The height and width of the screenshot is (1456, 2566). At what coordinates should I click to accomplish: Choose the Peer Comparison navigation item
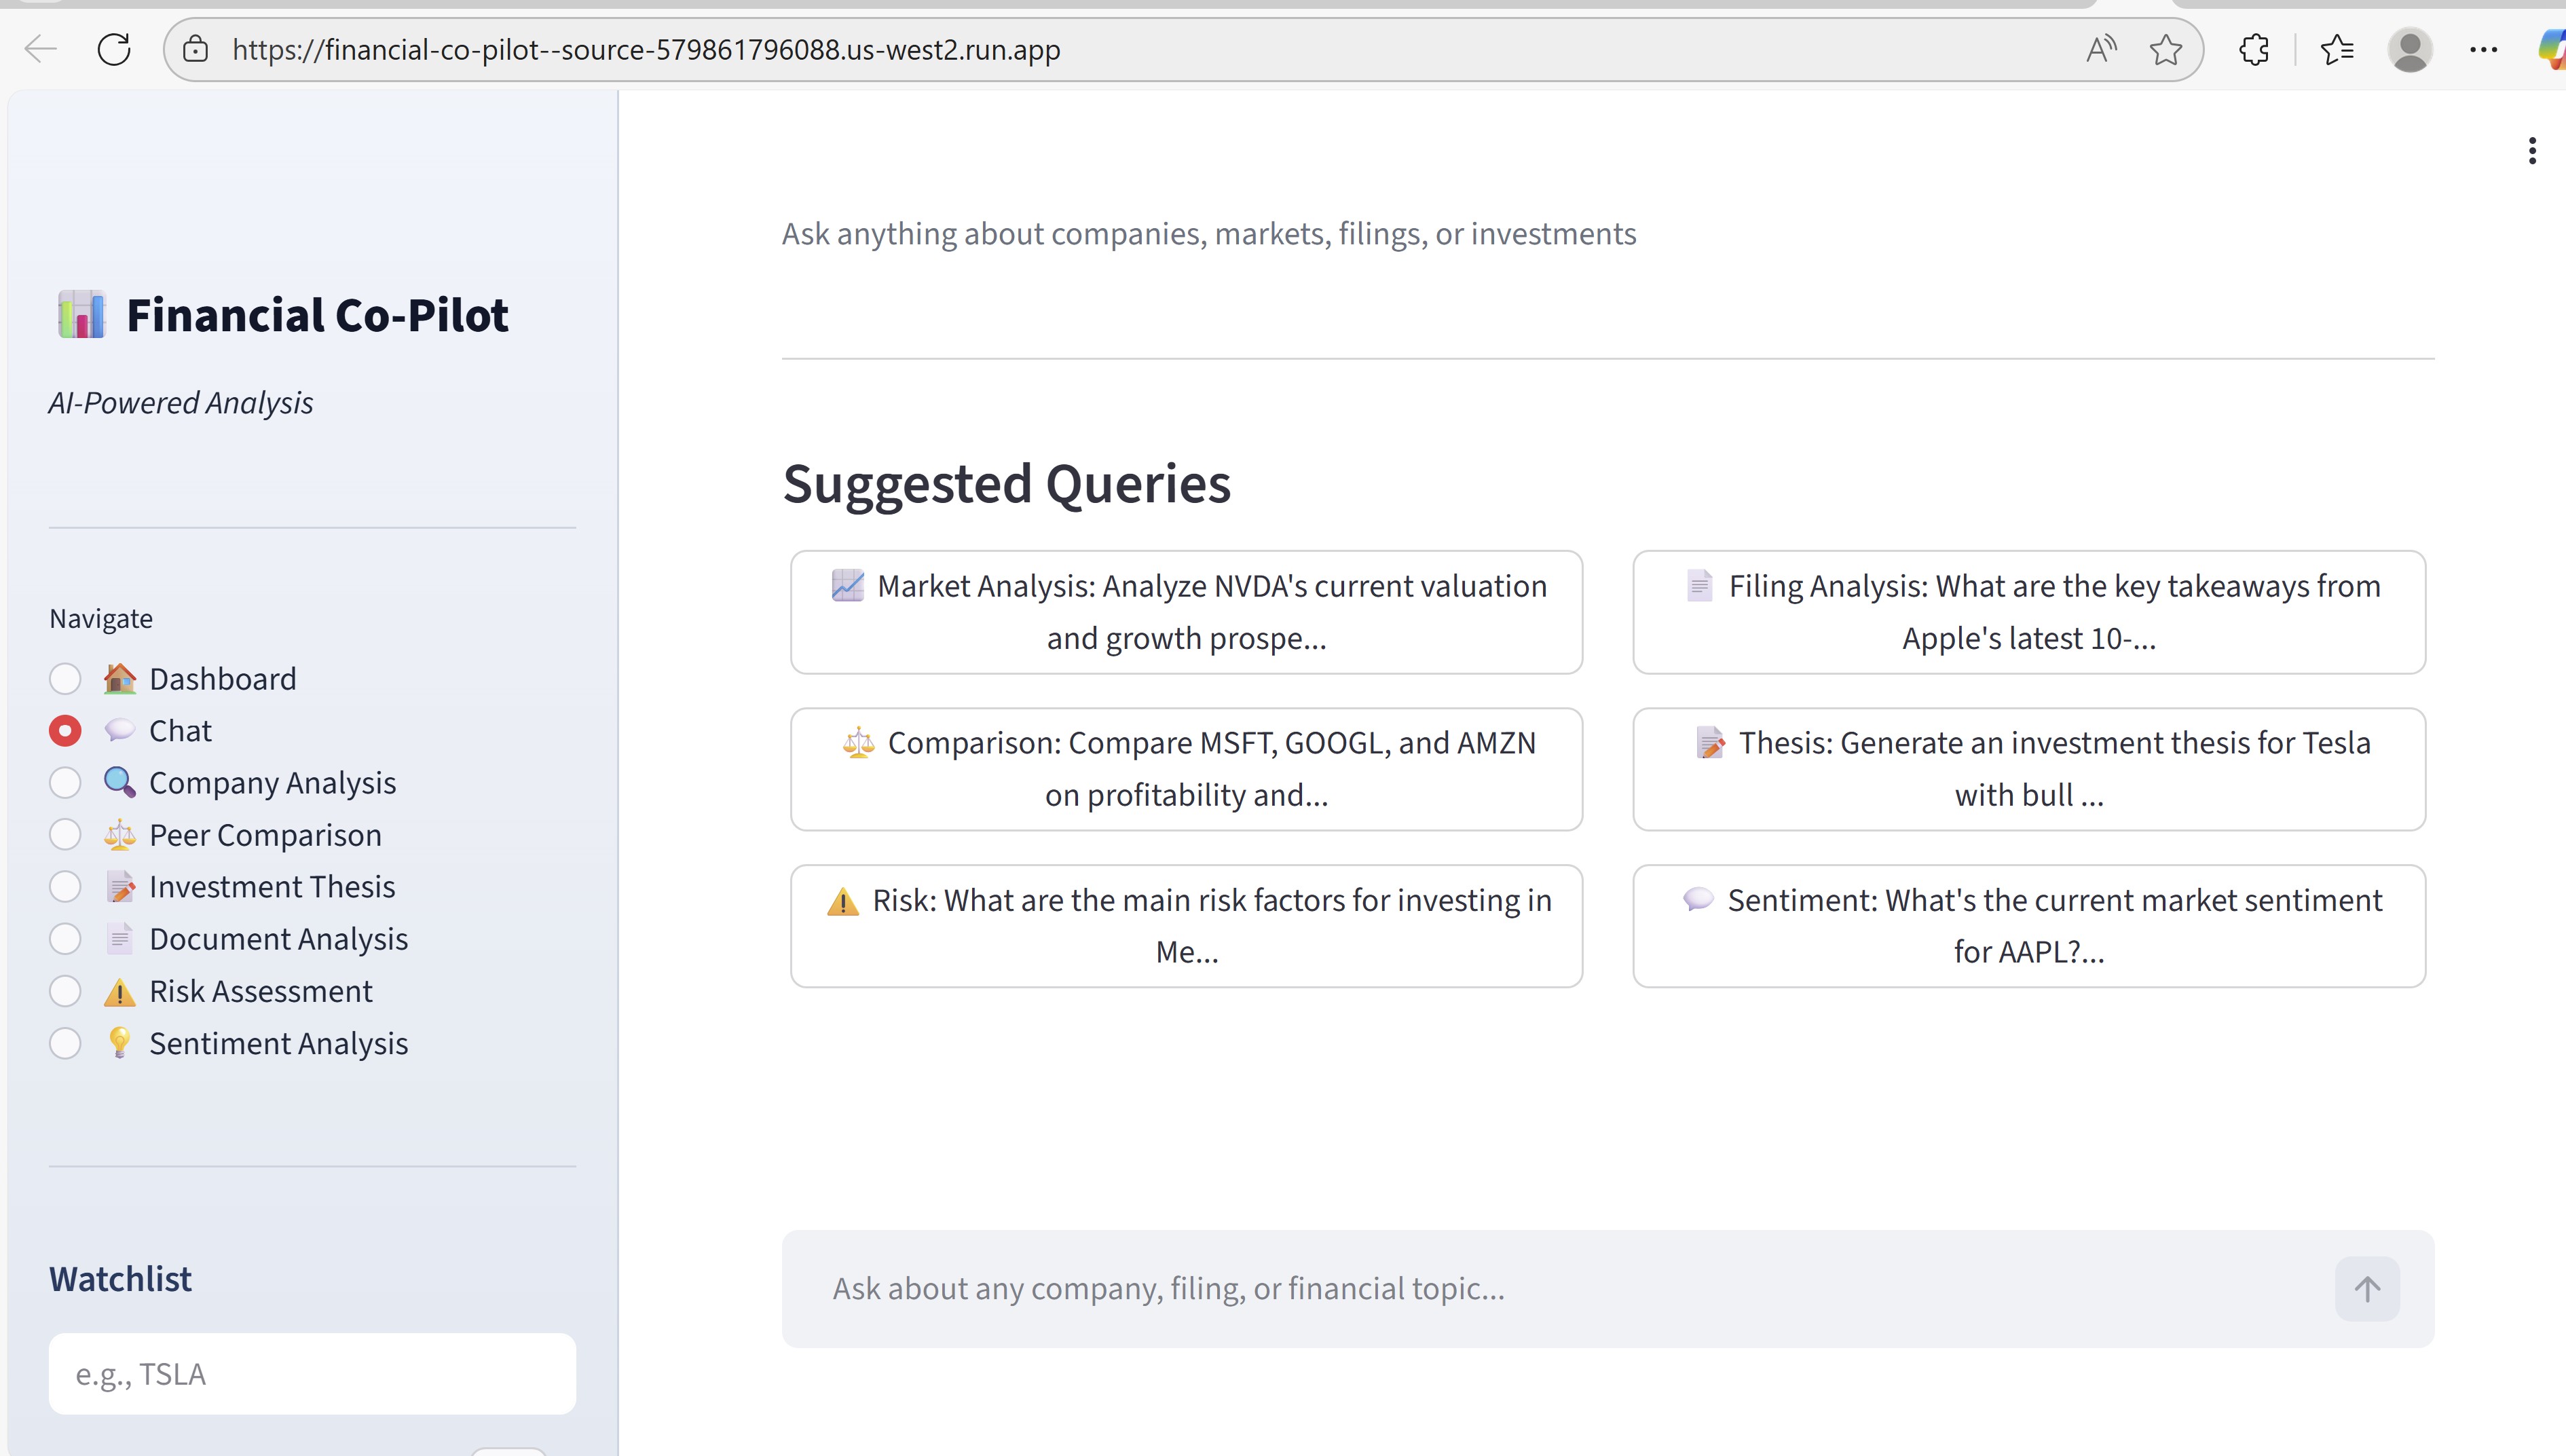(265, 835)
